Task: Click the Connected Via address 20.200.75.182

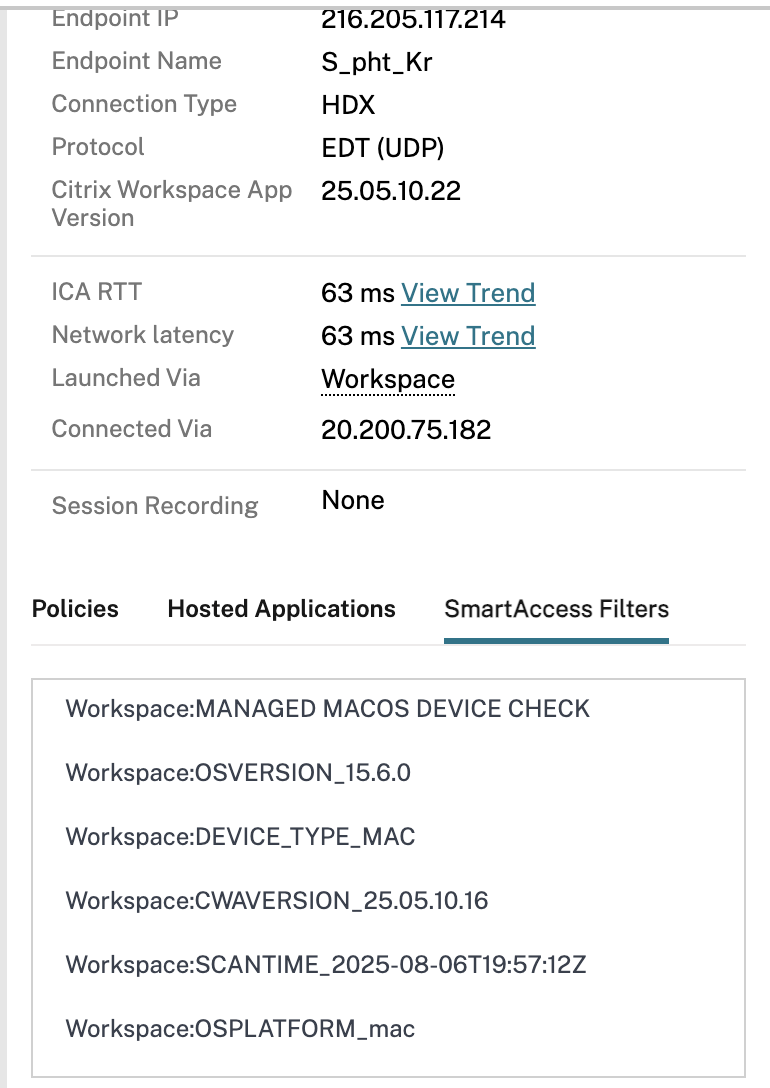Action: [x=406, y=430]
